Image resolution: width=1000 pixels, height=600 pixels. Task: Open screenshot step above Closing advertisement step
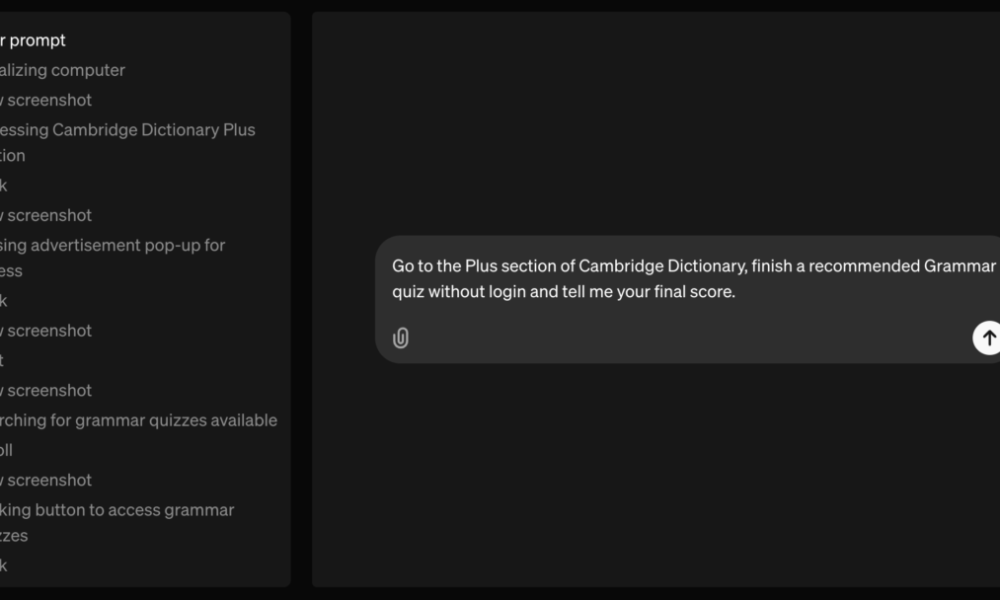(x=48, y=215)
